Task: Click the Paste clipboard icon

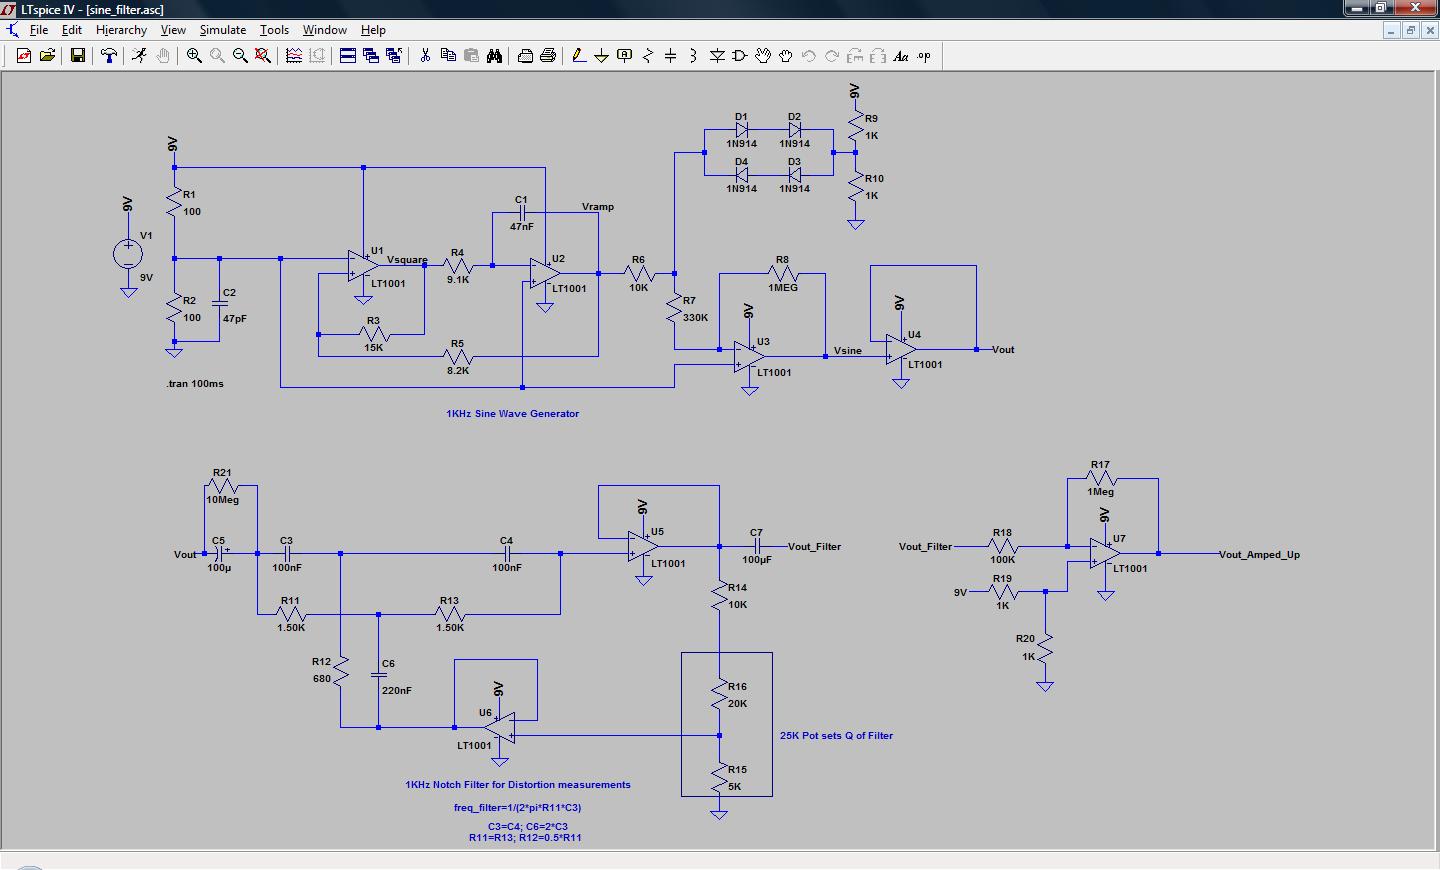Action: click(x=471, y=56)
